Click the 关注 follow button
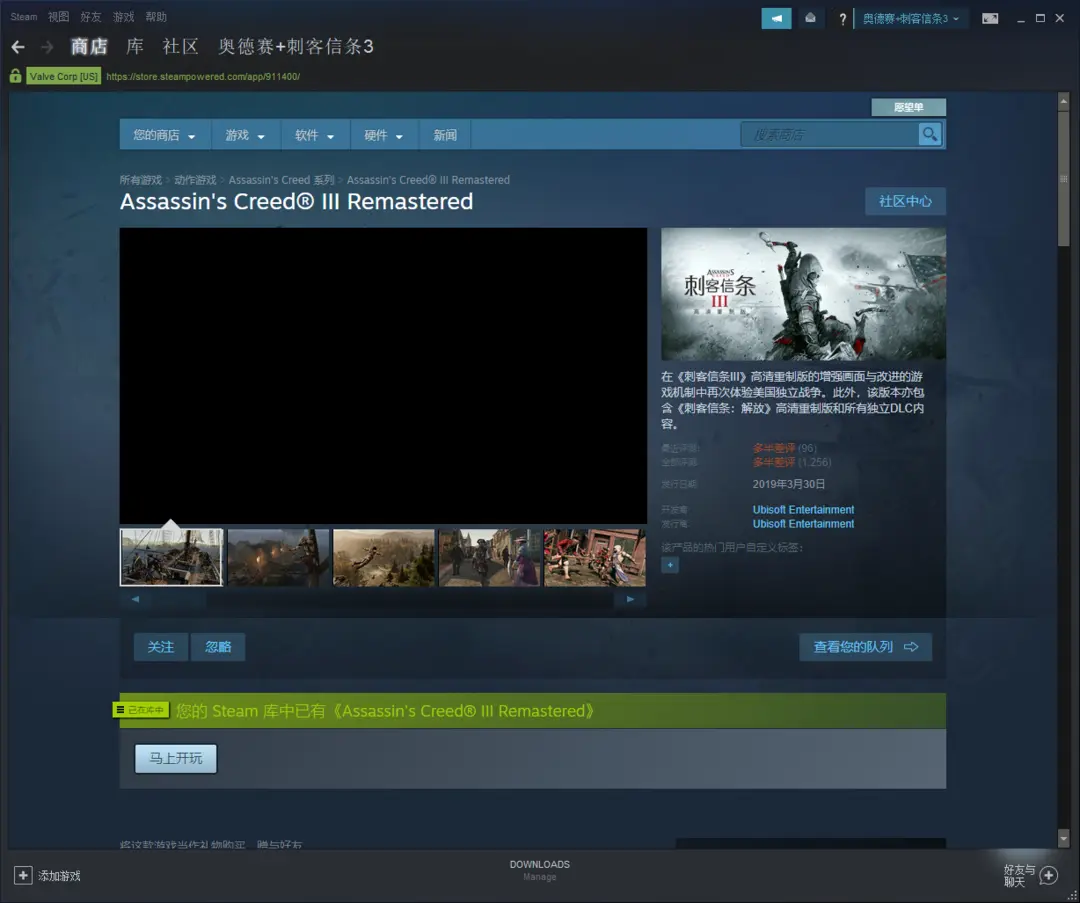The image size is (1080, 903). click(160, 647)
